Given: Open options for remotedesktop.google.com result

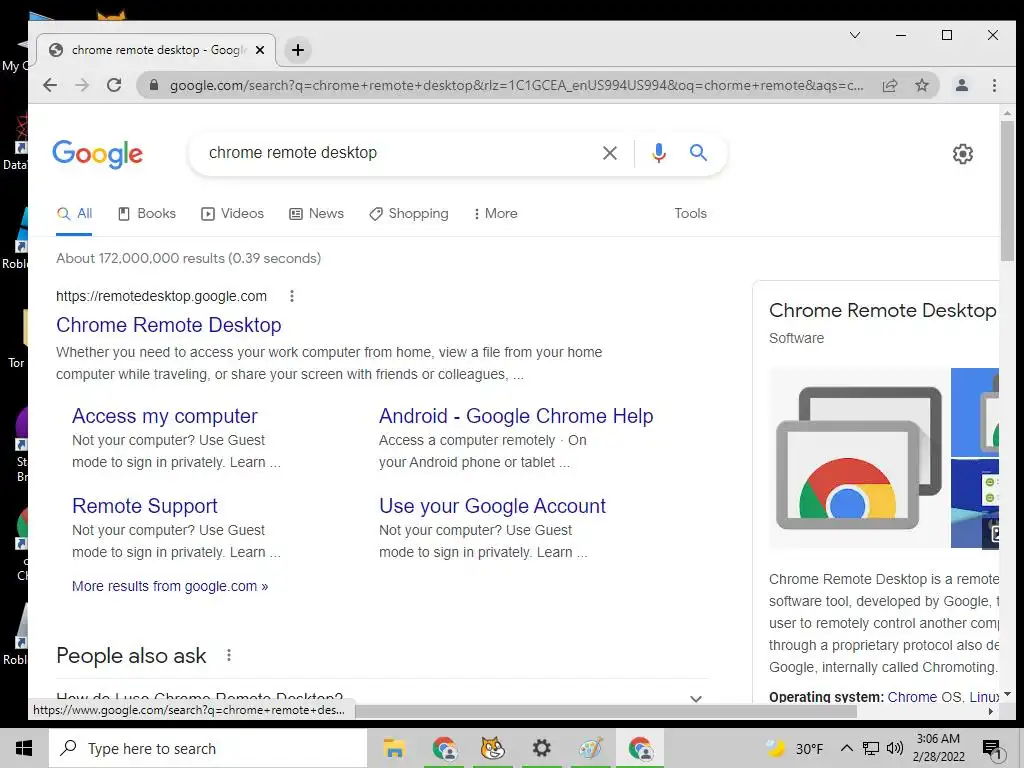Looking at the screenshot, I should (x=292, y=296).
